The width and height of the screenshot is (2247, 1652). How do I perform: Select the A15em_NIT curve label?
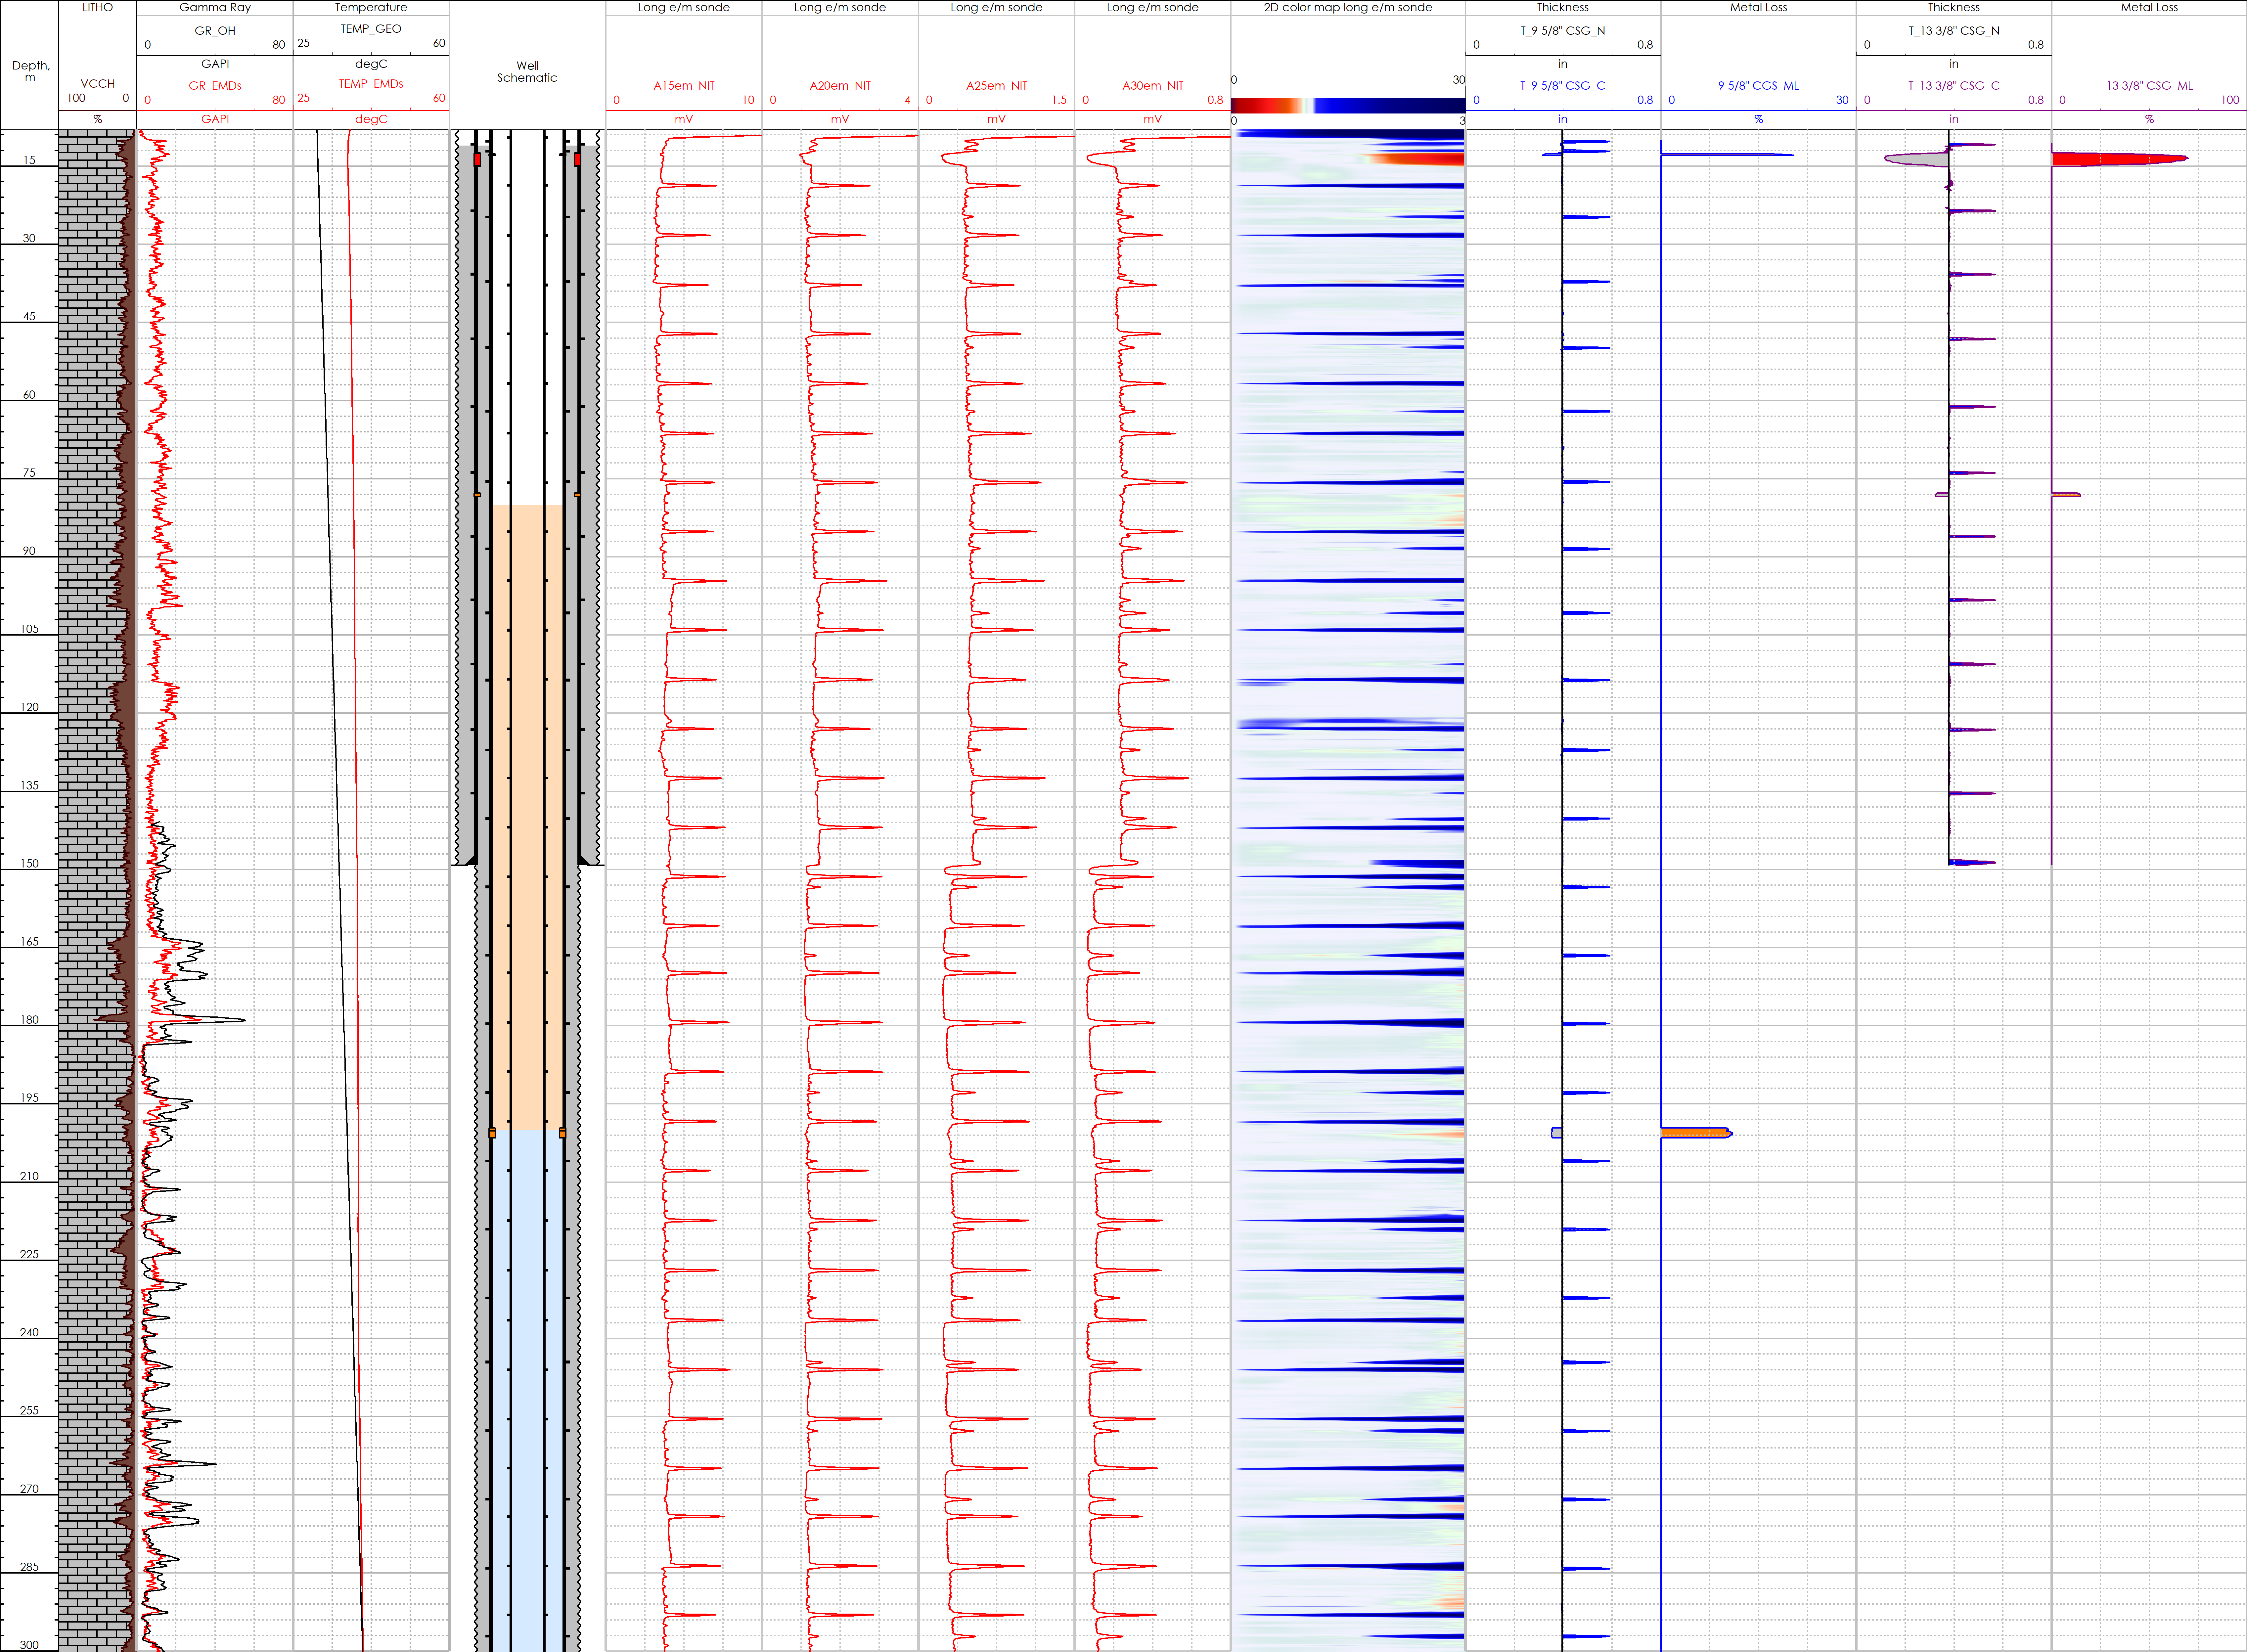tap(684, 86)
